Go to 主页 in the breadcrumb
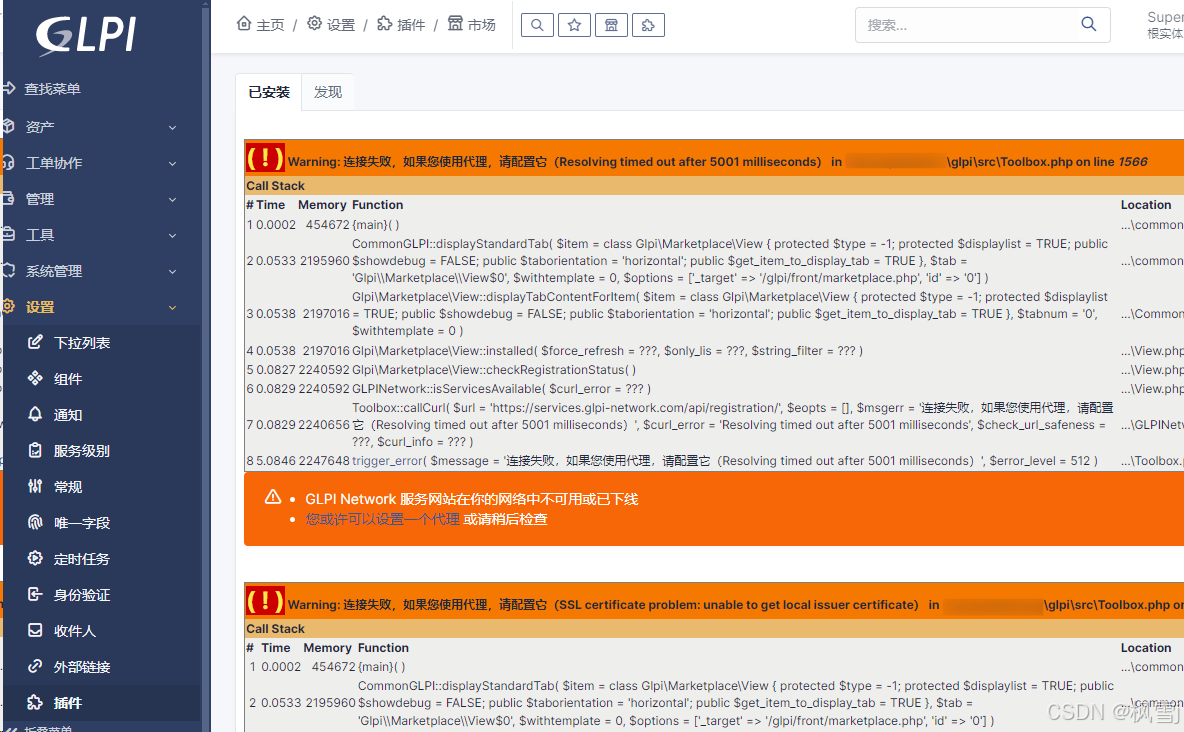The image size is (1184, 732). point(261,24)
